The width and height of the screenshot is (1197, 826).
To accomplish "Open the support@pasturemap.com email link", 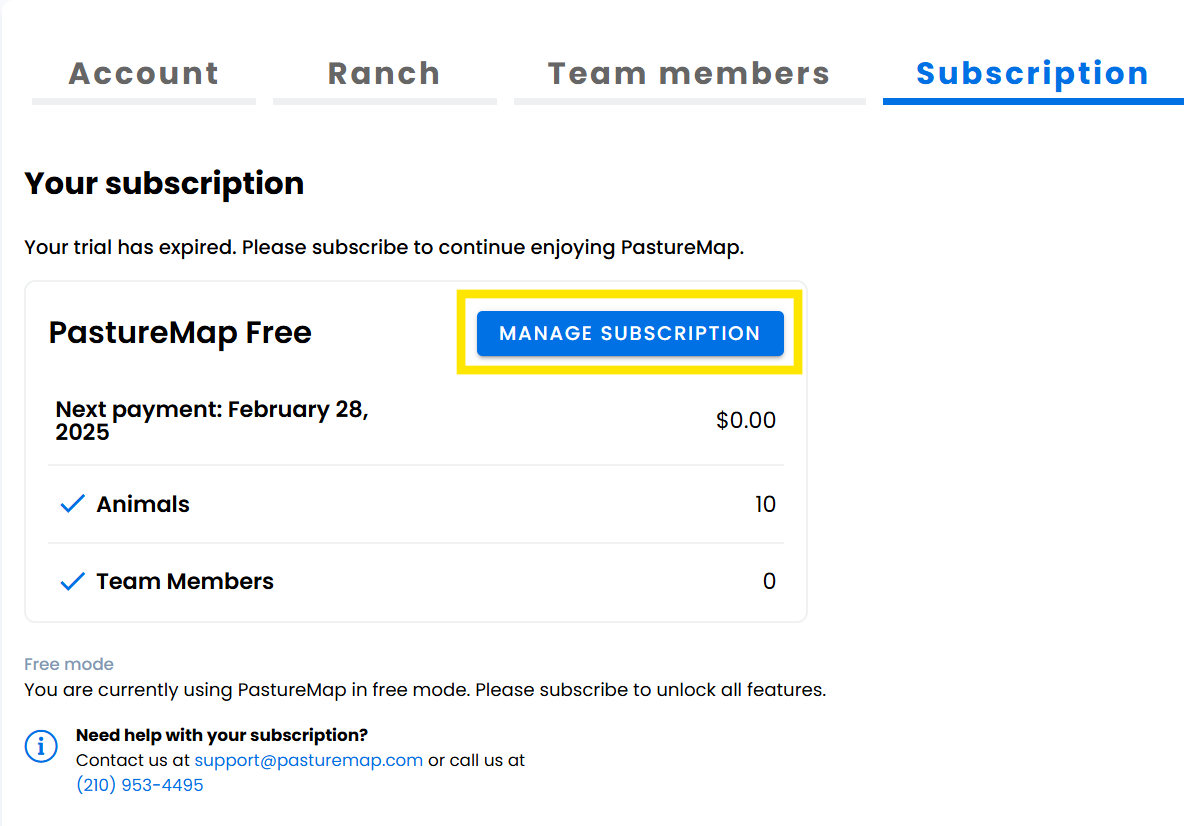I will (x=308, y=760).
